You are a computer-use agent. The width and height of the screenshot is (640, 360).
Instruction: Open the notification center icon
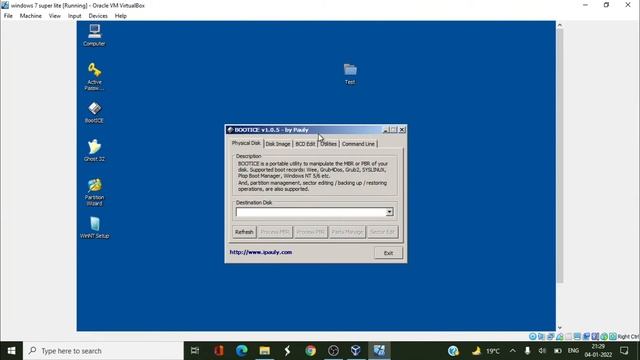(x=624, y=351)
